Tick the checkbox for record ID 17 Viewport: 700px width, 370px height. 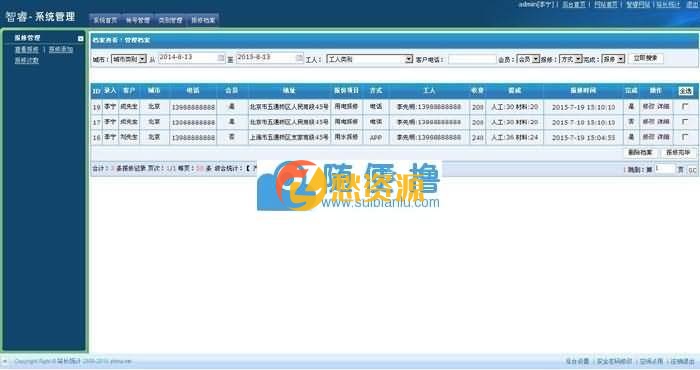click(x=685, y=122)
